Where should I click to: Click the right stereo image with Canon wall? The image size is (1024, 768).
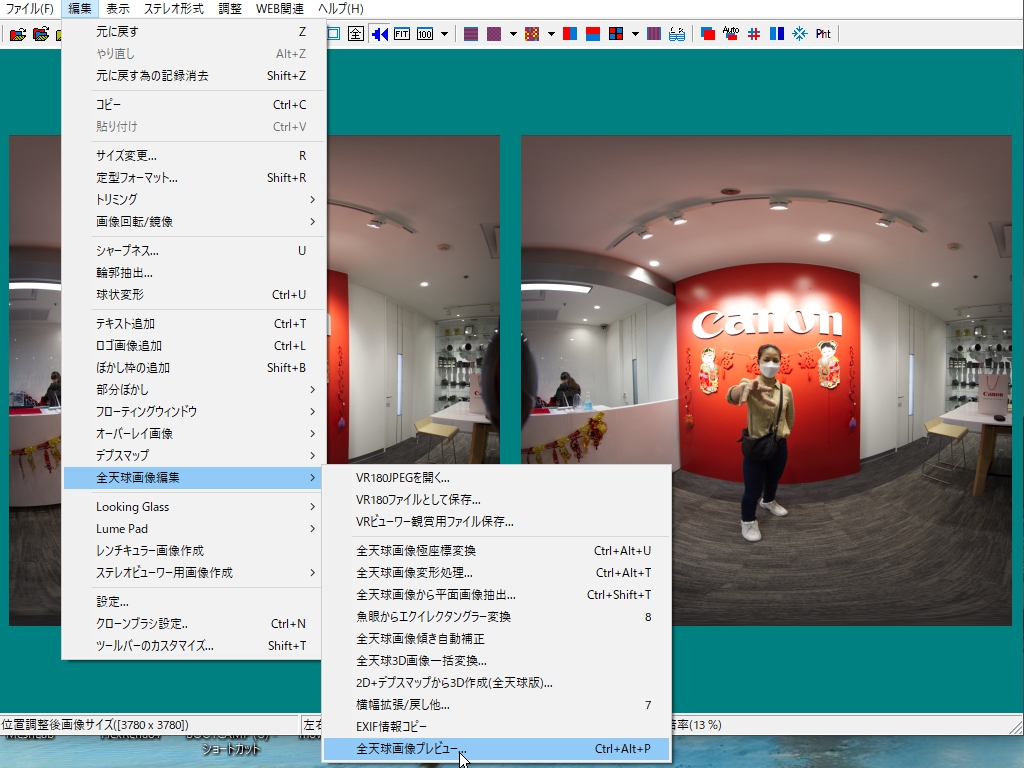click(x=766, y=380)
